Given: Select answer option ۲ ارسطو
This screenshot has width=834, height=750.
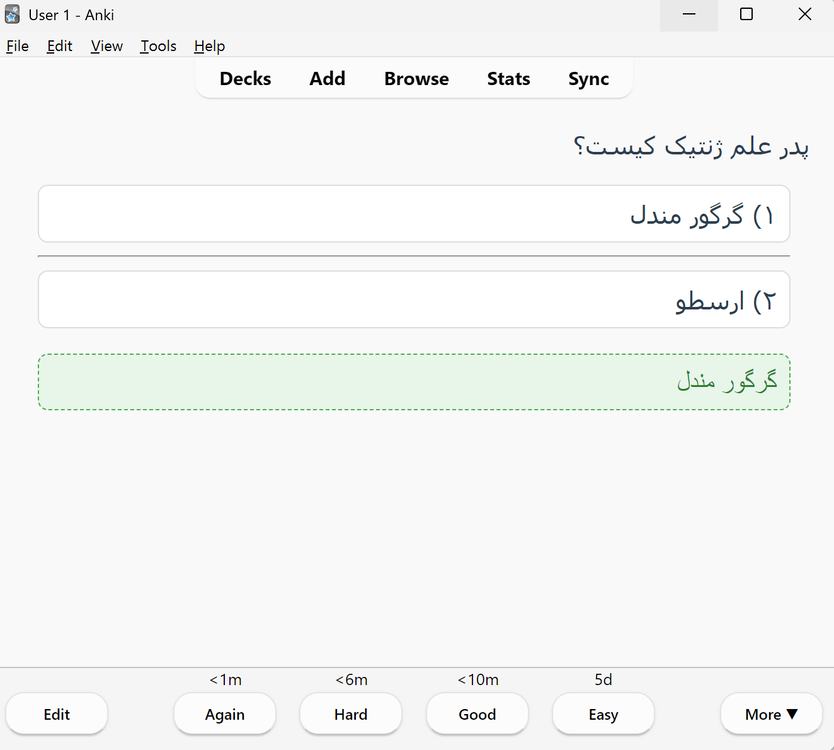Looking at the screenshot, I should (414, 299).
